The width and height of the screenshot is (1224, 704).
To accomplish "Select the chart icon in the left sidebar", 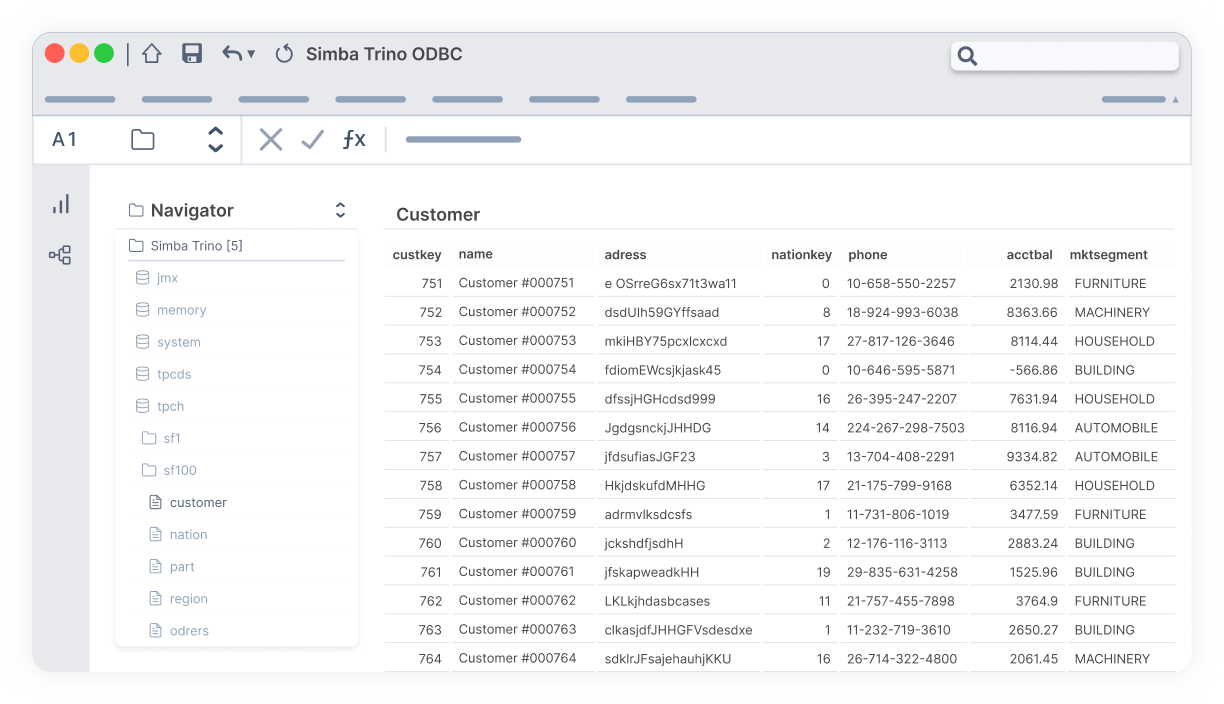I will coord(61,203).
